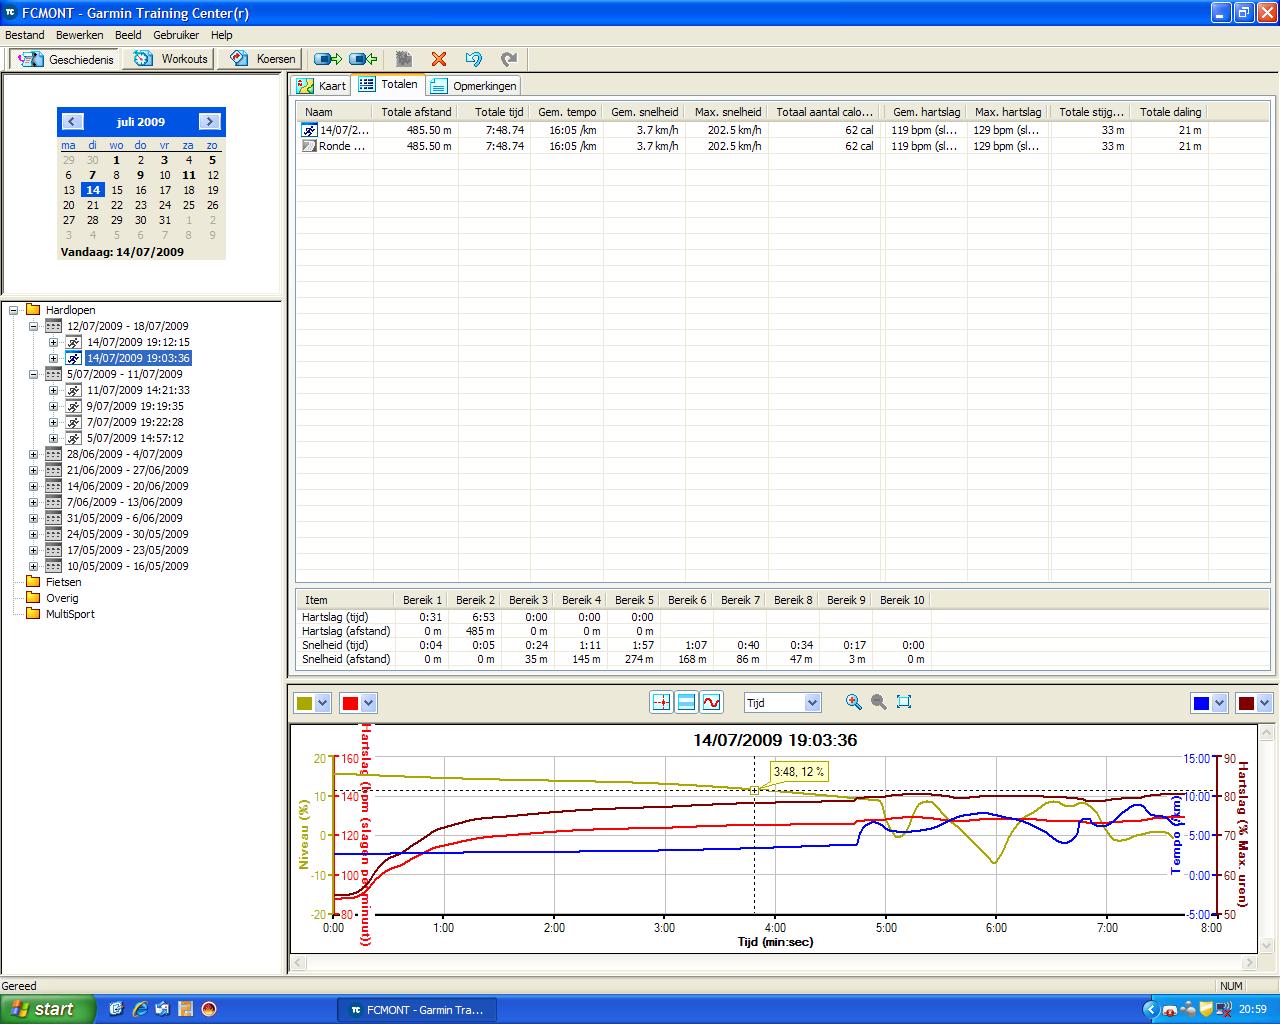Sort by Totale afstand column header
Image resolution: width=1280 pixels, height=1024 pixels.
[416, 112]
